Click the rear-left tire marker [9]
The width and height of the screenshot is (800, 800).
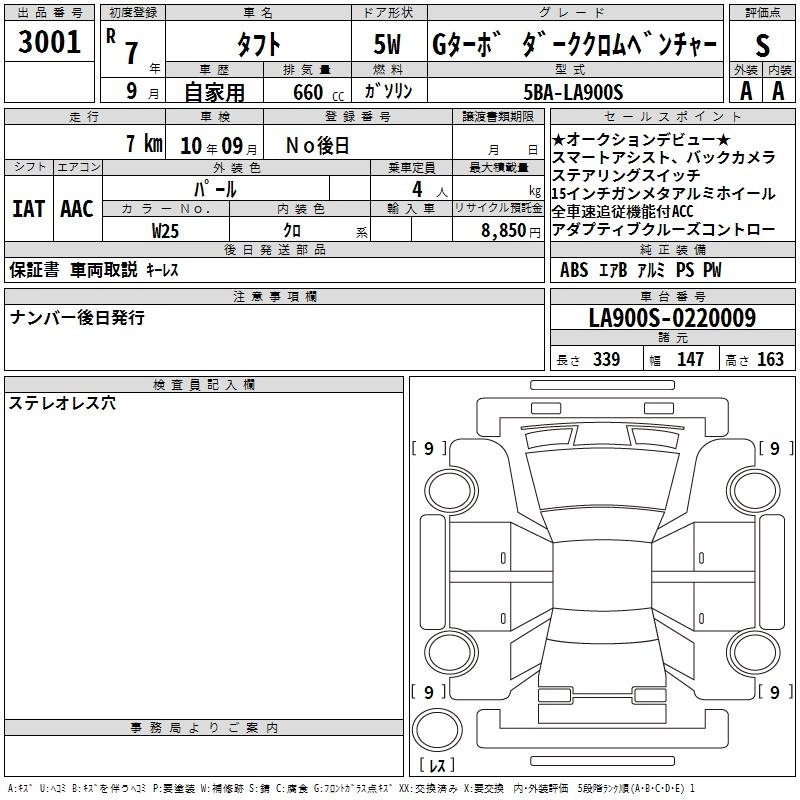(430, 692)
